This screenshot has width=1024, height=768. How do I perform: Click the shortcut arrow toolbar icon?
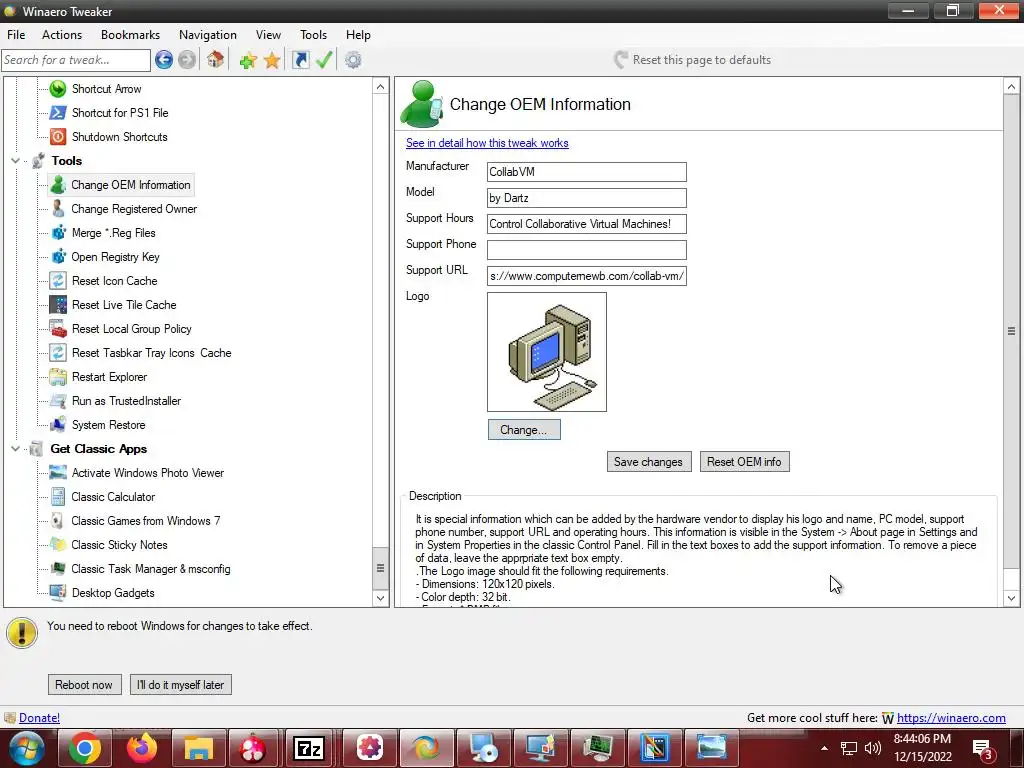tap(300, 60)
